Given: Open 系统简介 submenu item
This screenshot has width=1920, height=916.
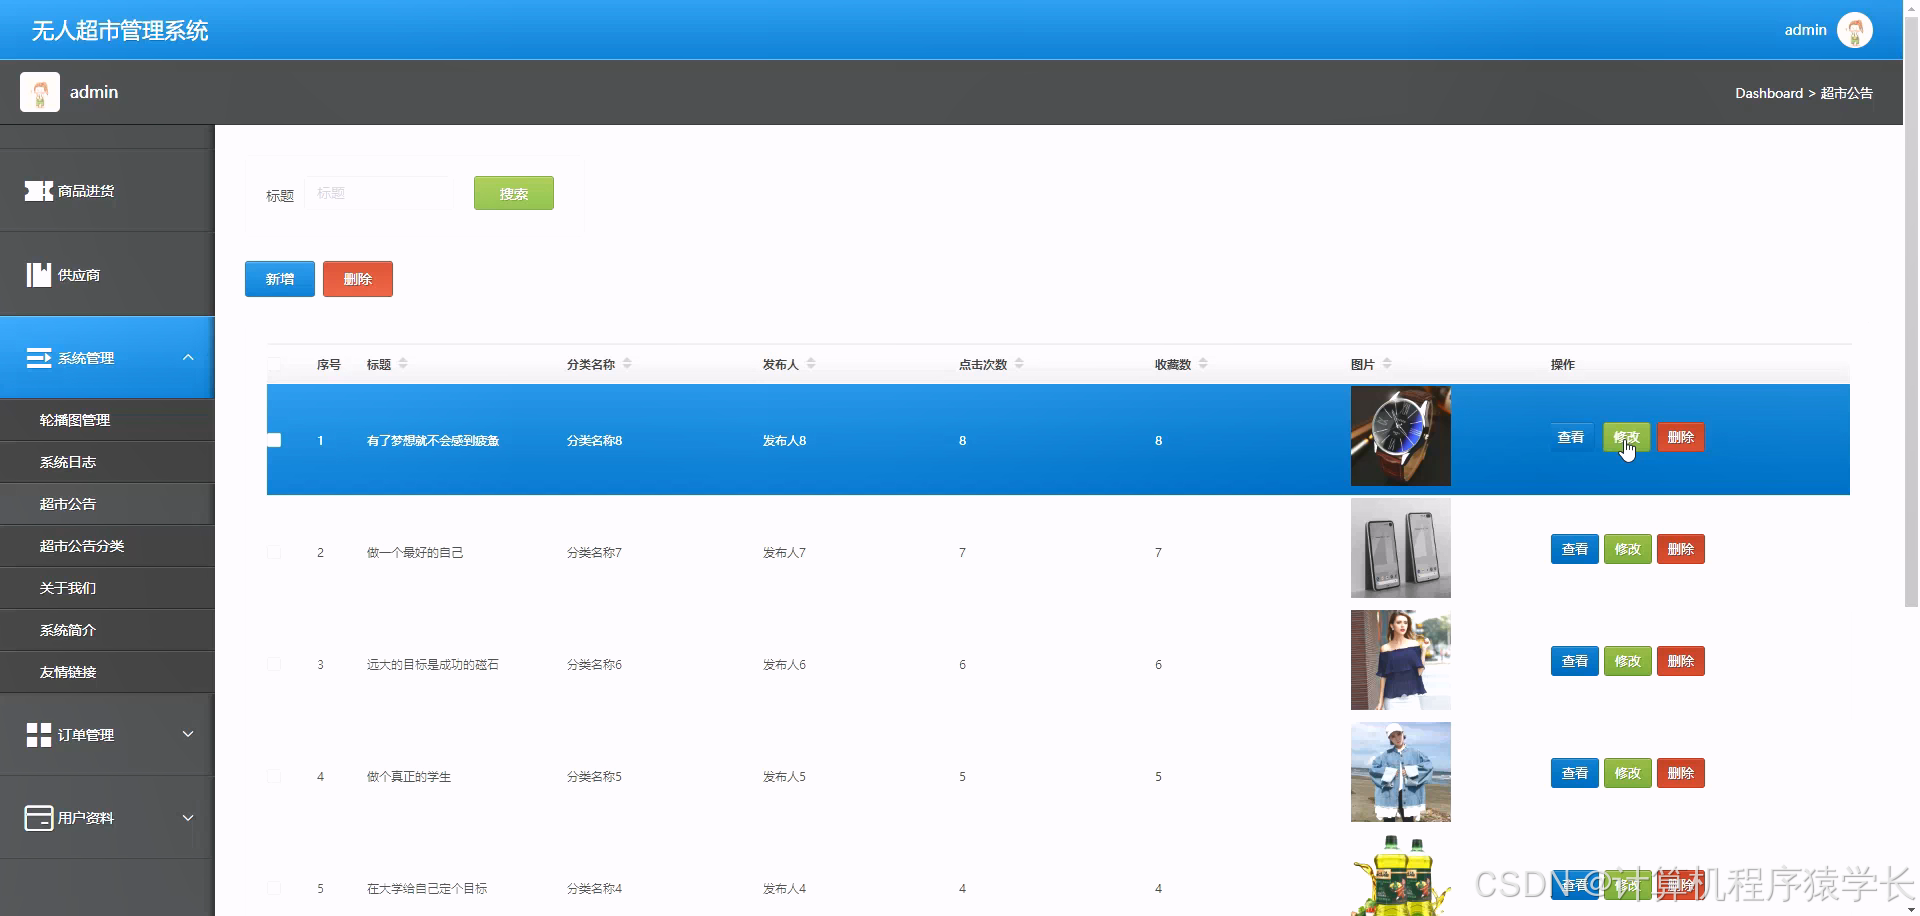Looking at the screenshot, I should pyautogui.click(x=107, y=630).
